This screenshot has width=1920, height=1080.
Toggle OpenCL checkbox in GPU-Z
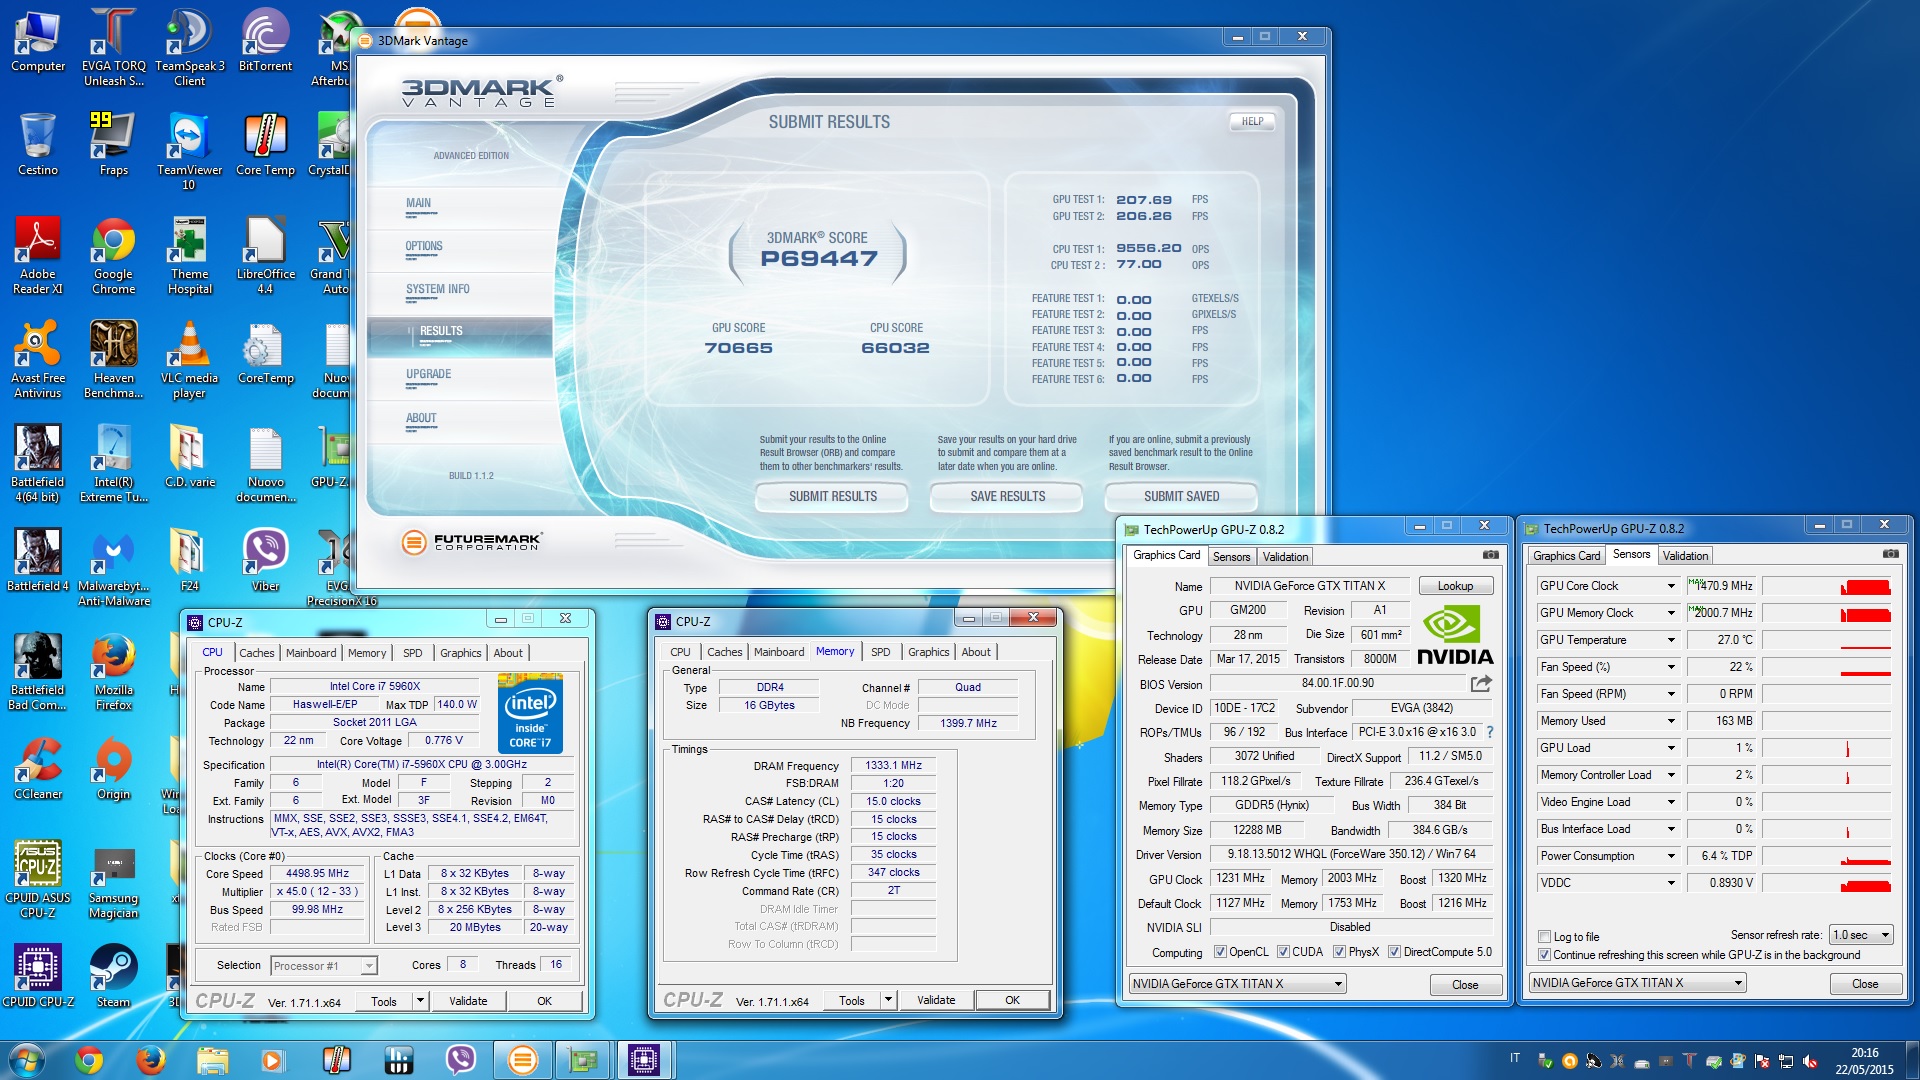1220,952
